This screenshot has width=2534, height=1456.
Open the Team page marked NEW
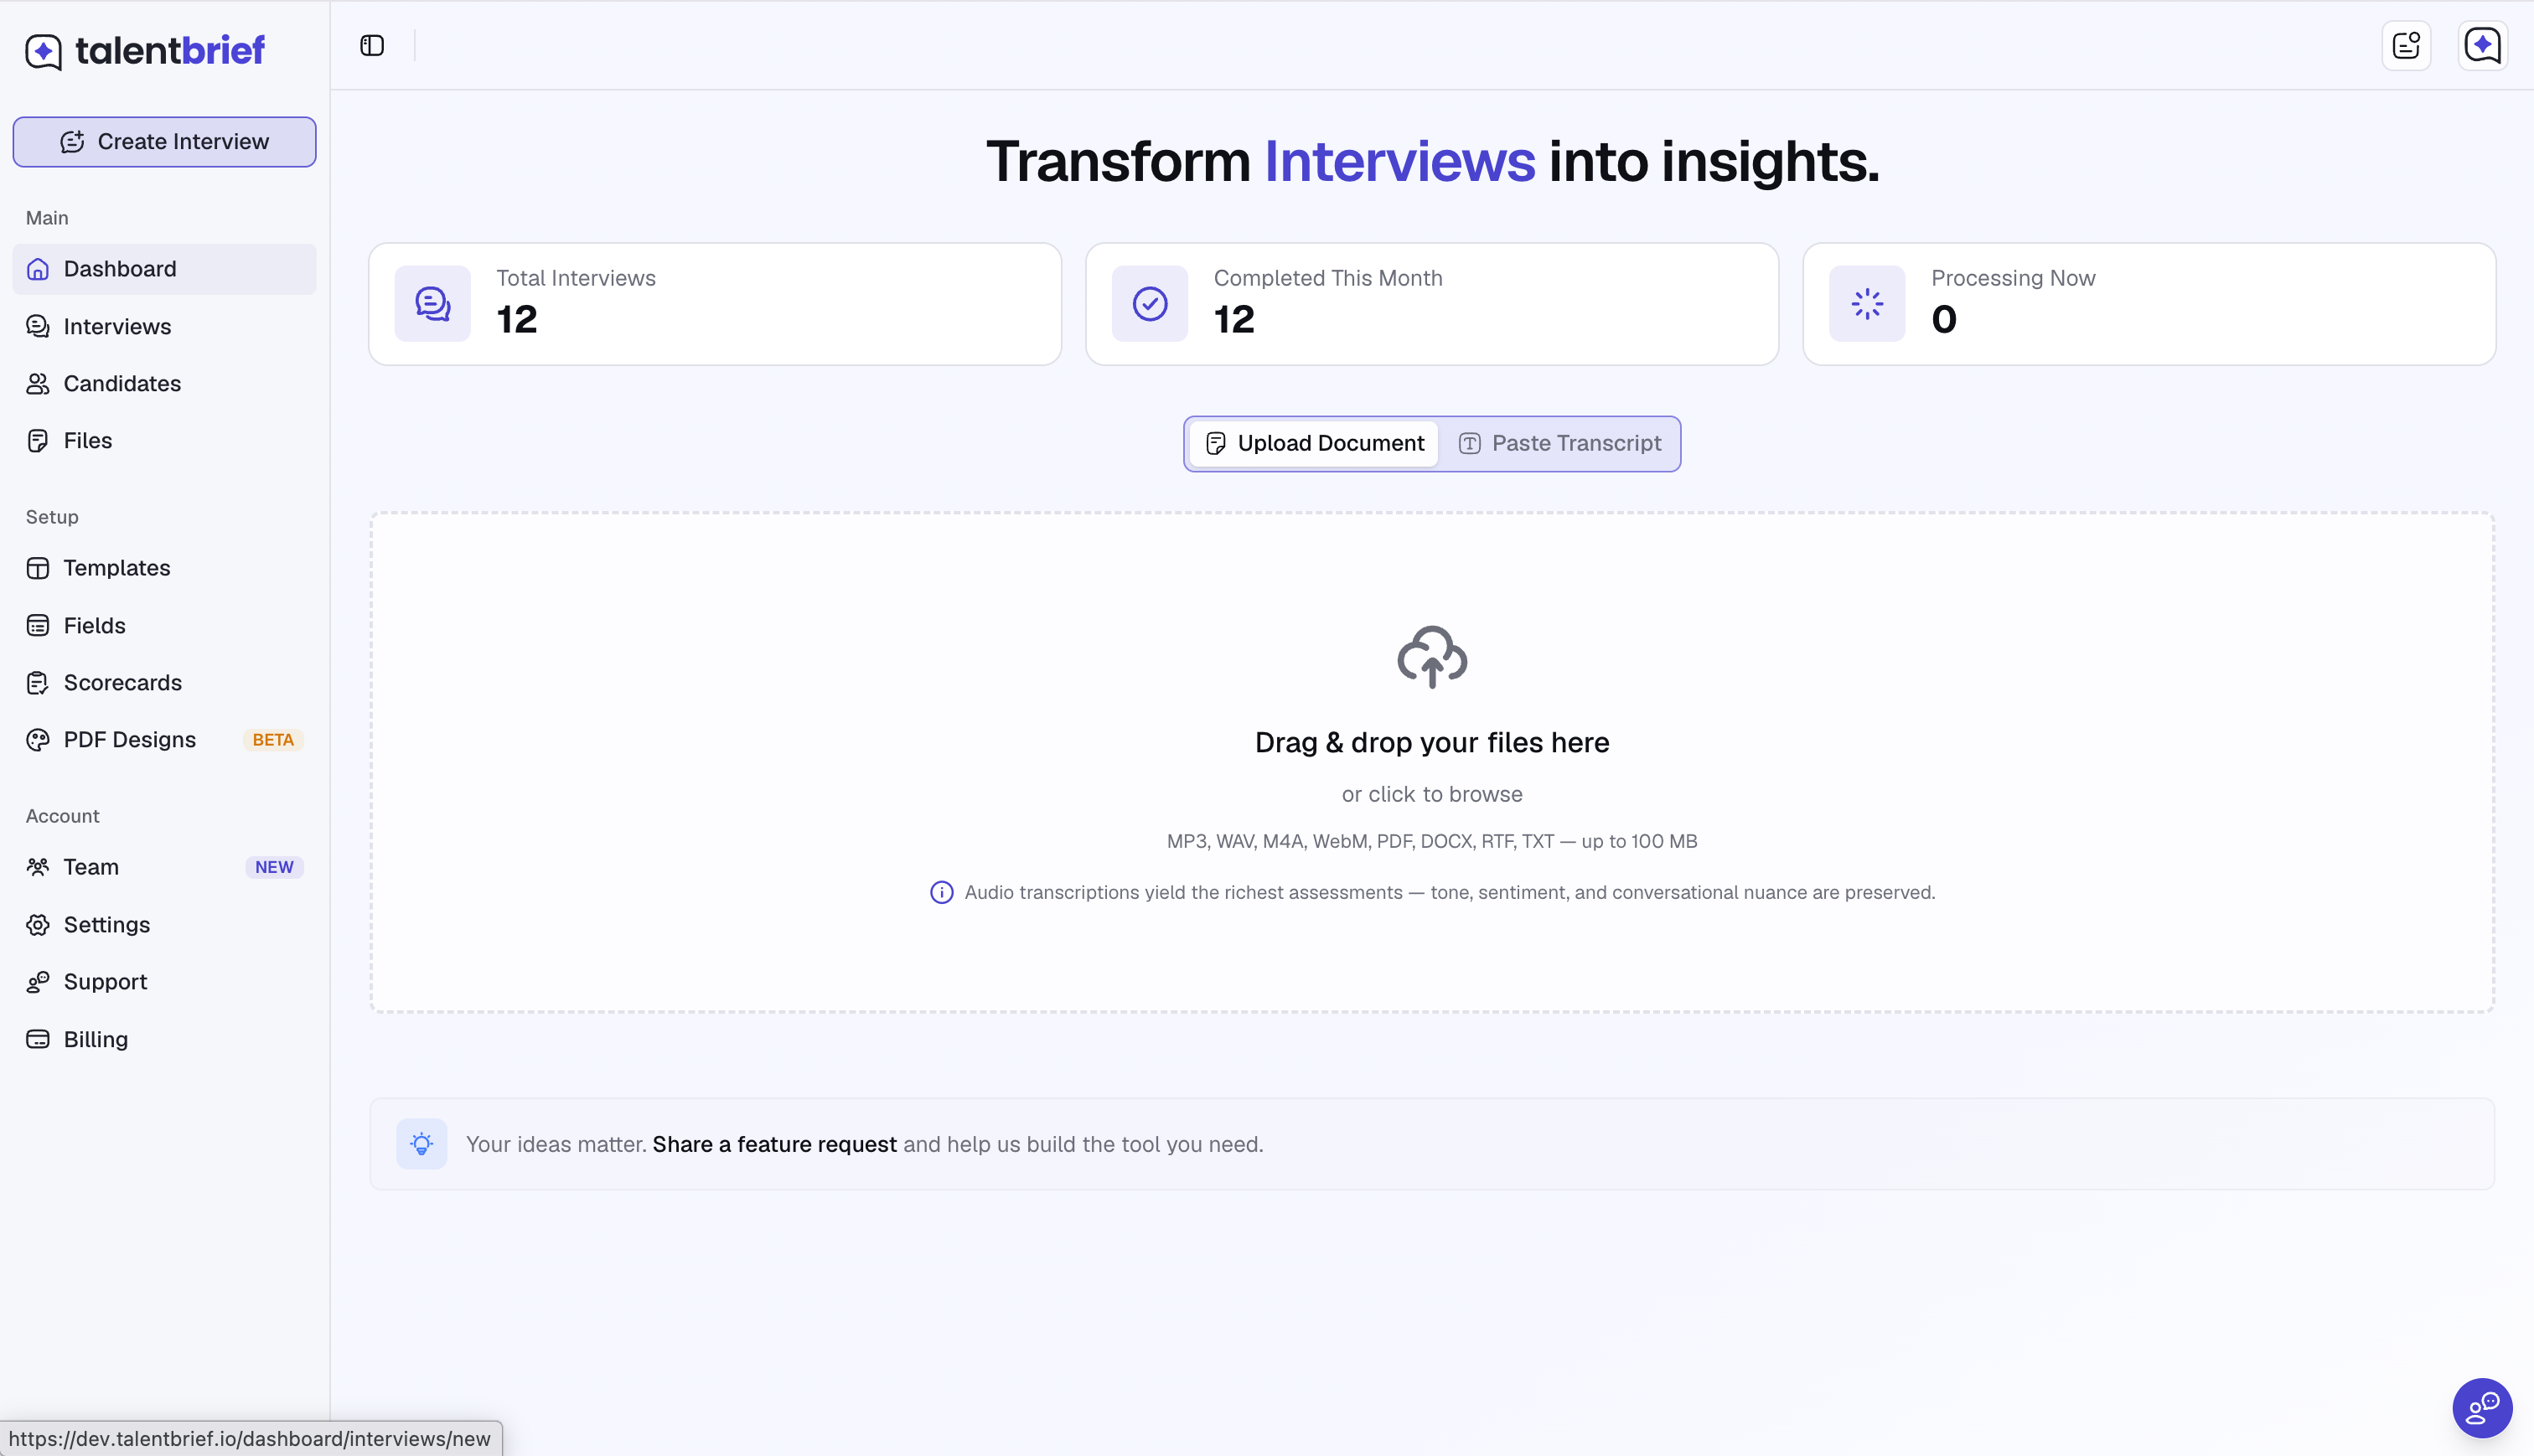click(x=90, y=866)
